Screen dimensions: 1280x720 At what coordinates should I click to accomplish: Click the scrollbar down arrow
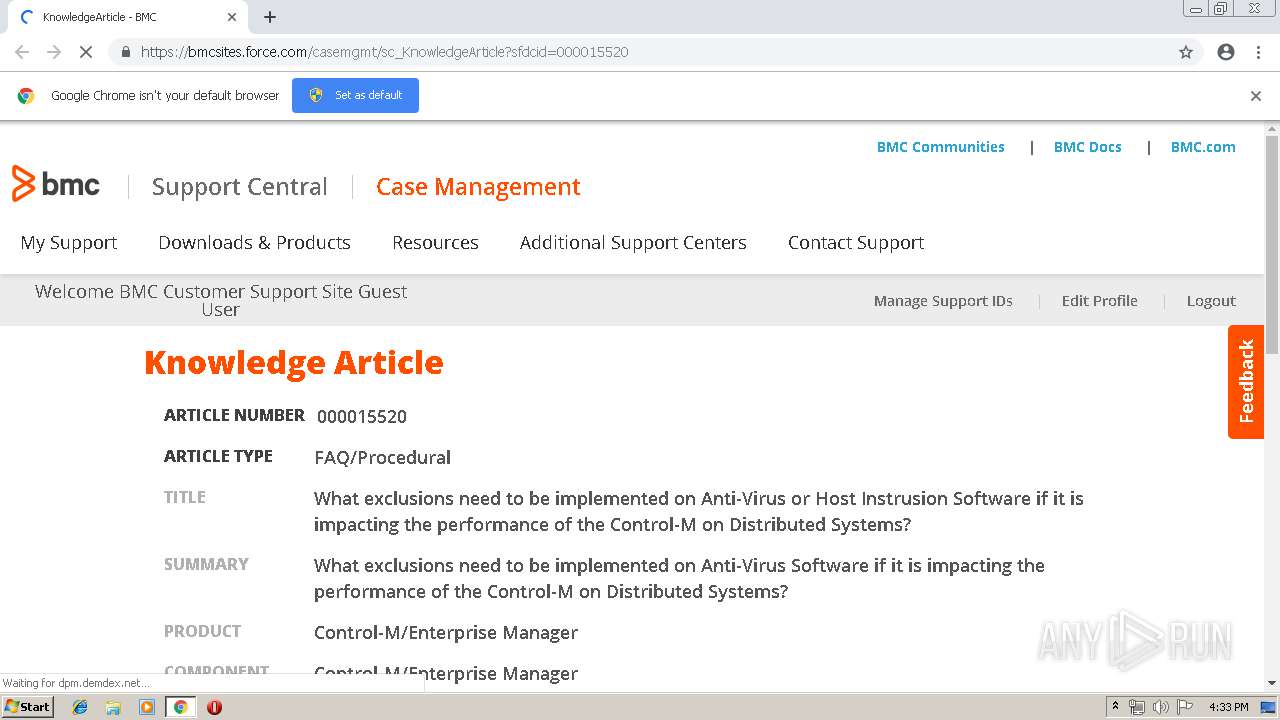tap(1272, 683)
